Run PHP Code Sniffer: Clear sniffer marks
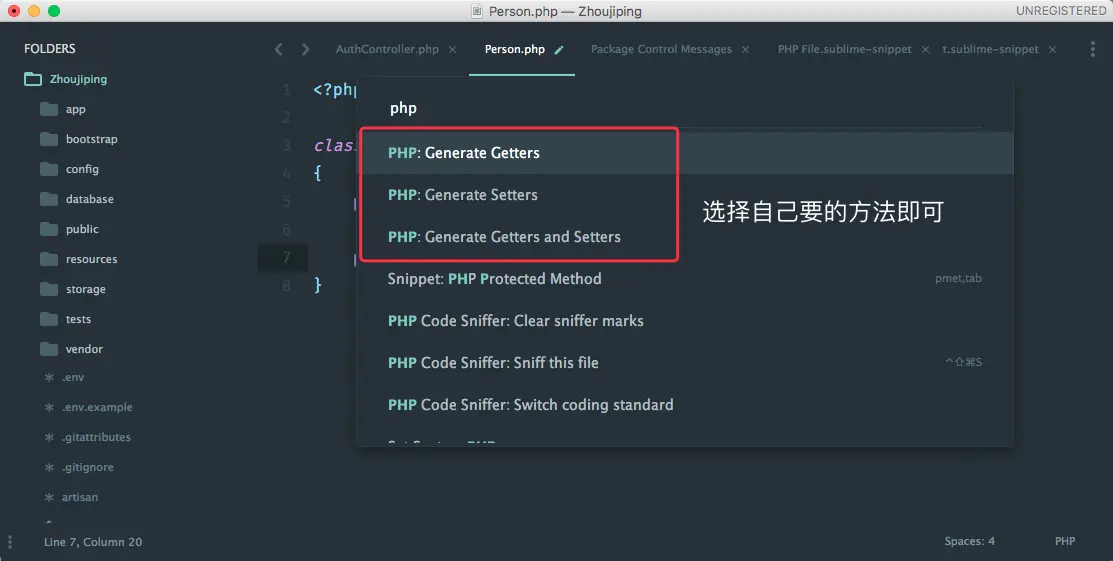Viewport: 1113px width, 561px height. pyautogui.click(x=685, y=320)
